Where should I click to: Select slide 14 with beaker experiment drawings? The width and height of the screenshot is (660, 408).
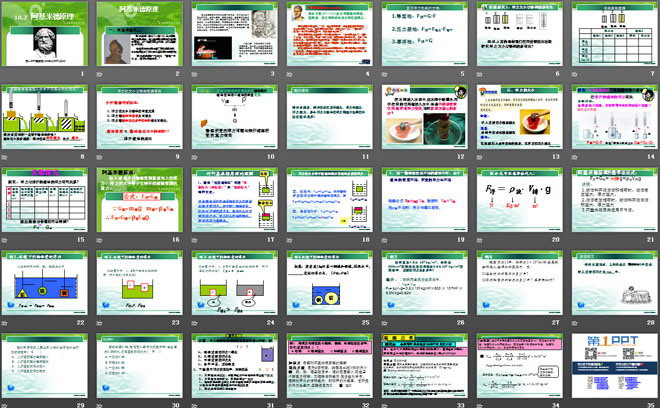[615, 117]
